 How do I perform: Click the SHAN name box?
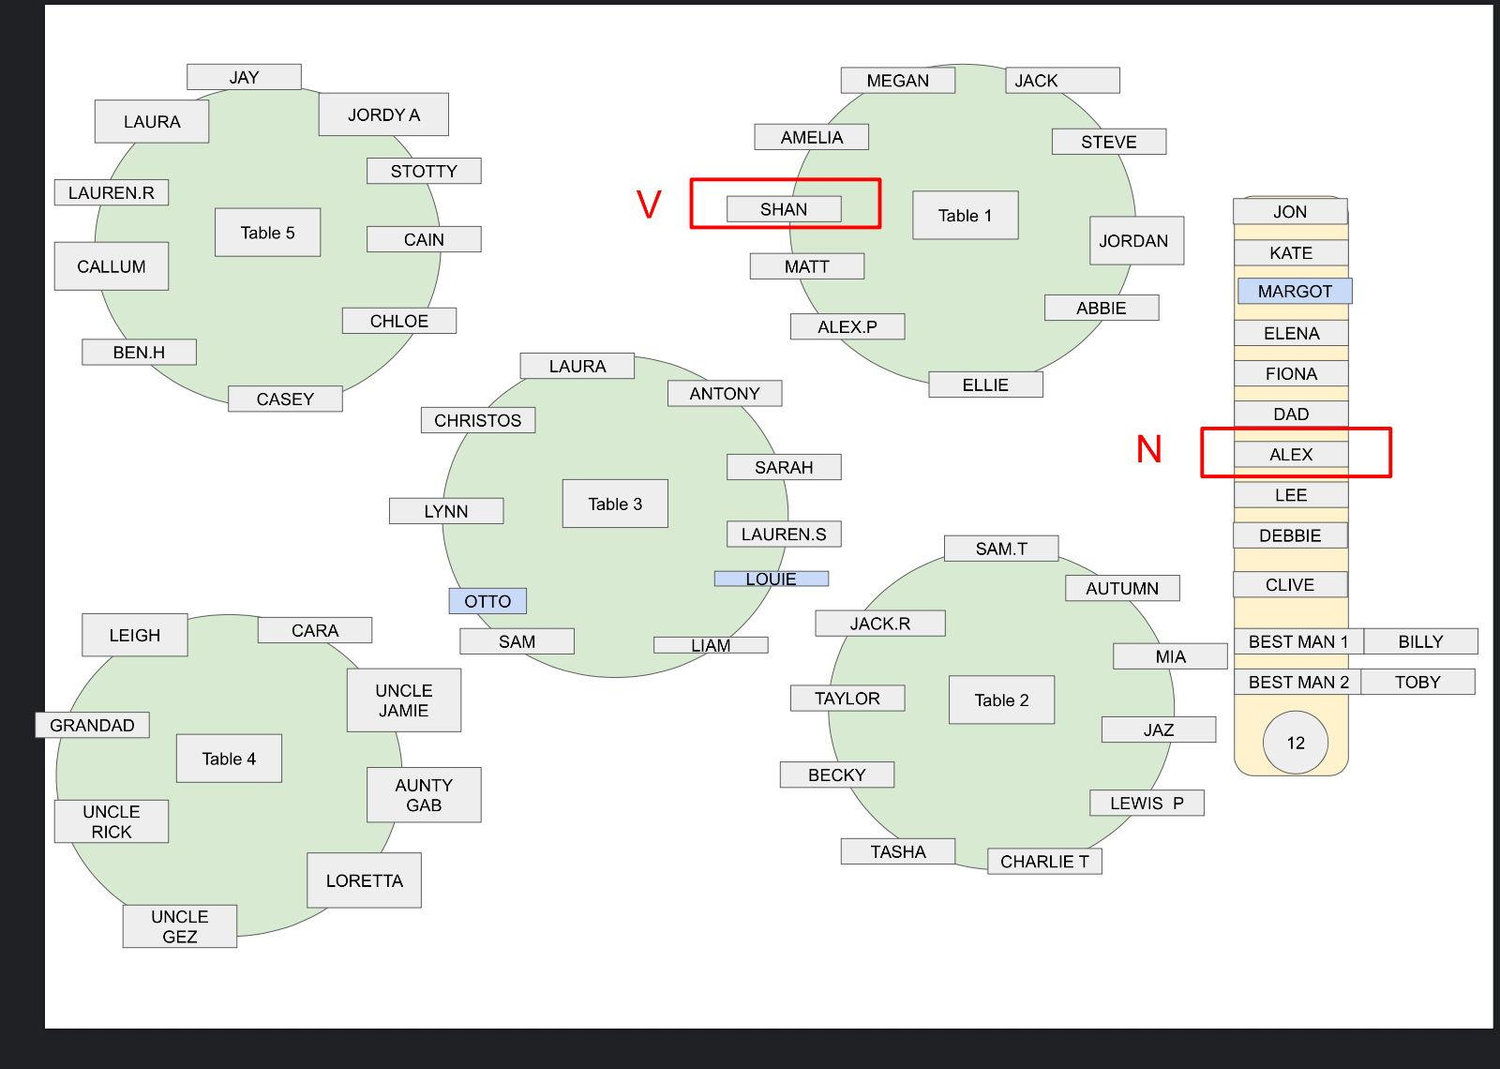[784, 209]
